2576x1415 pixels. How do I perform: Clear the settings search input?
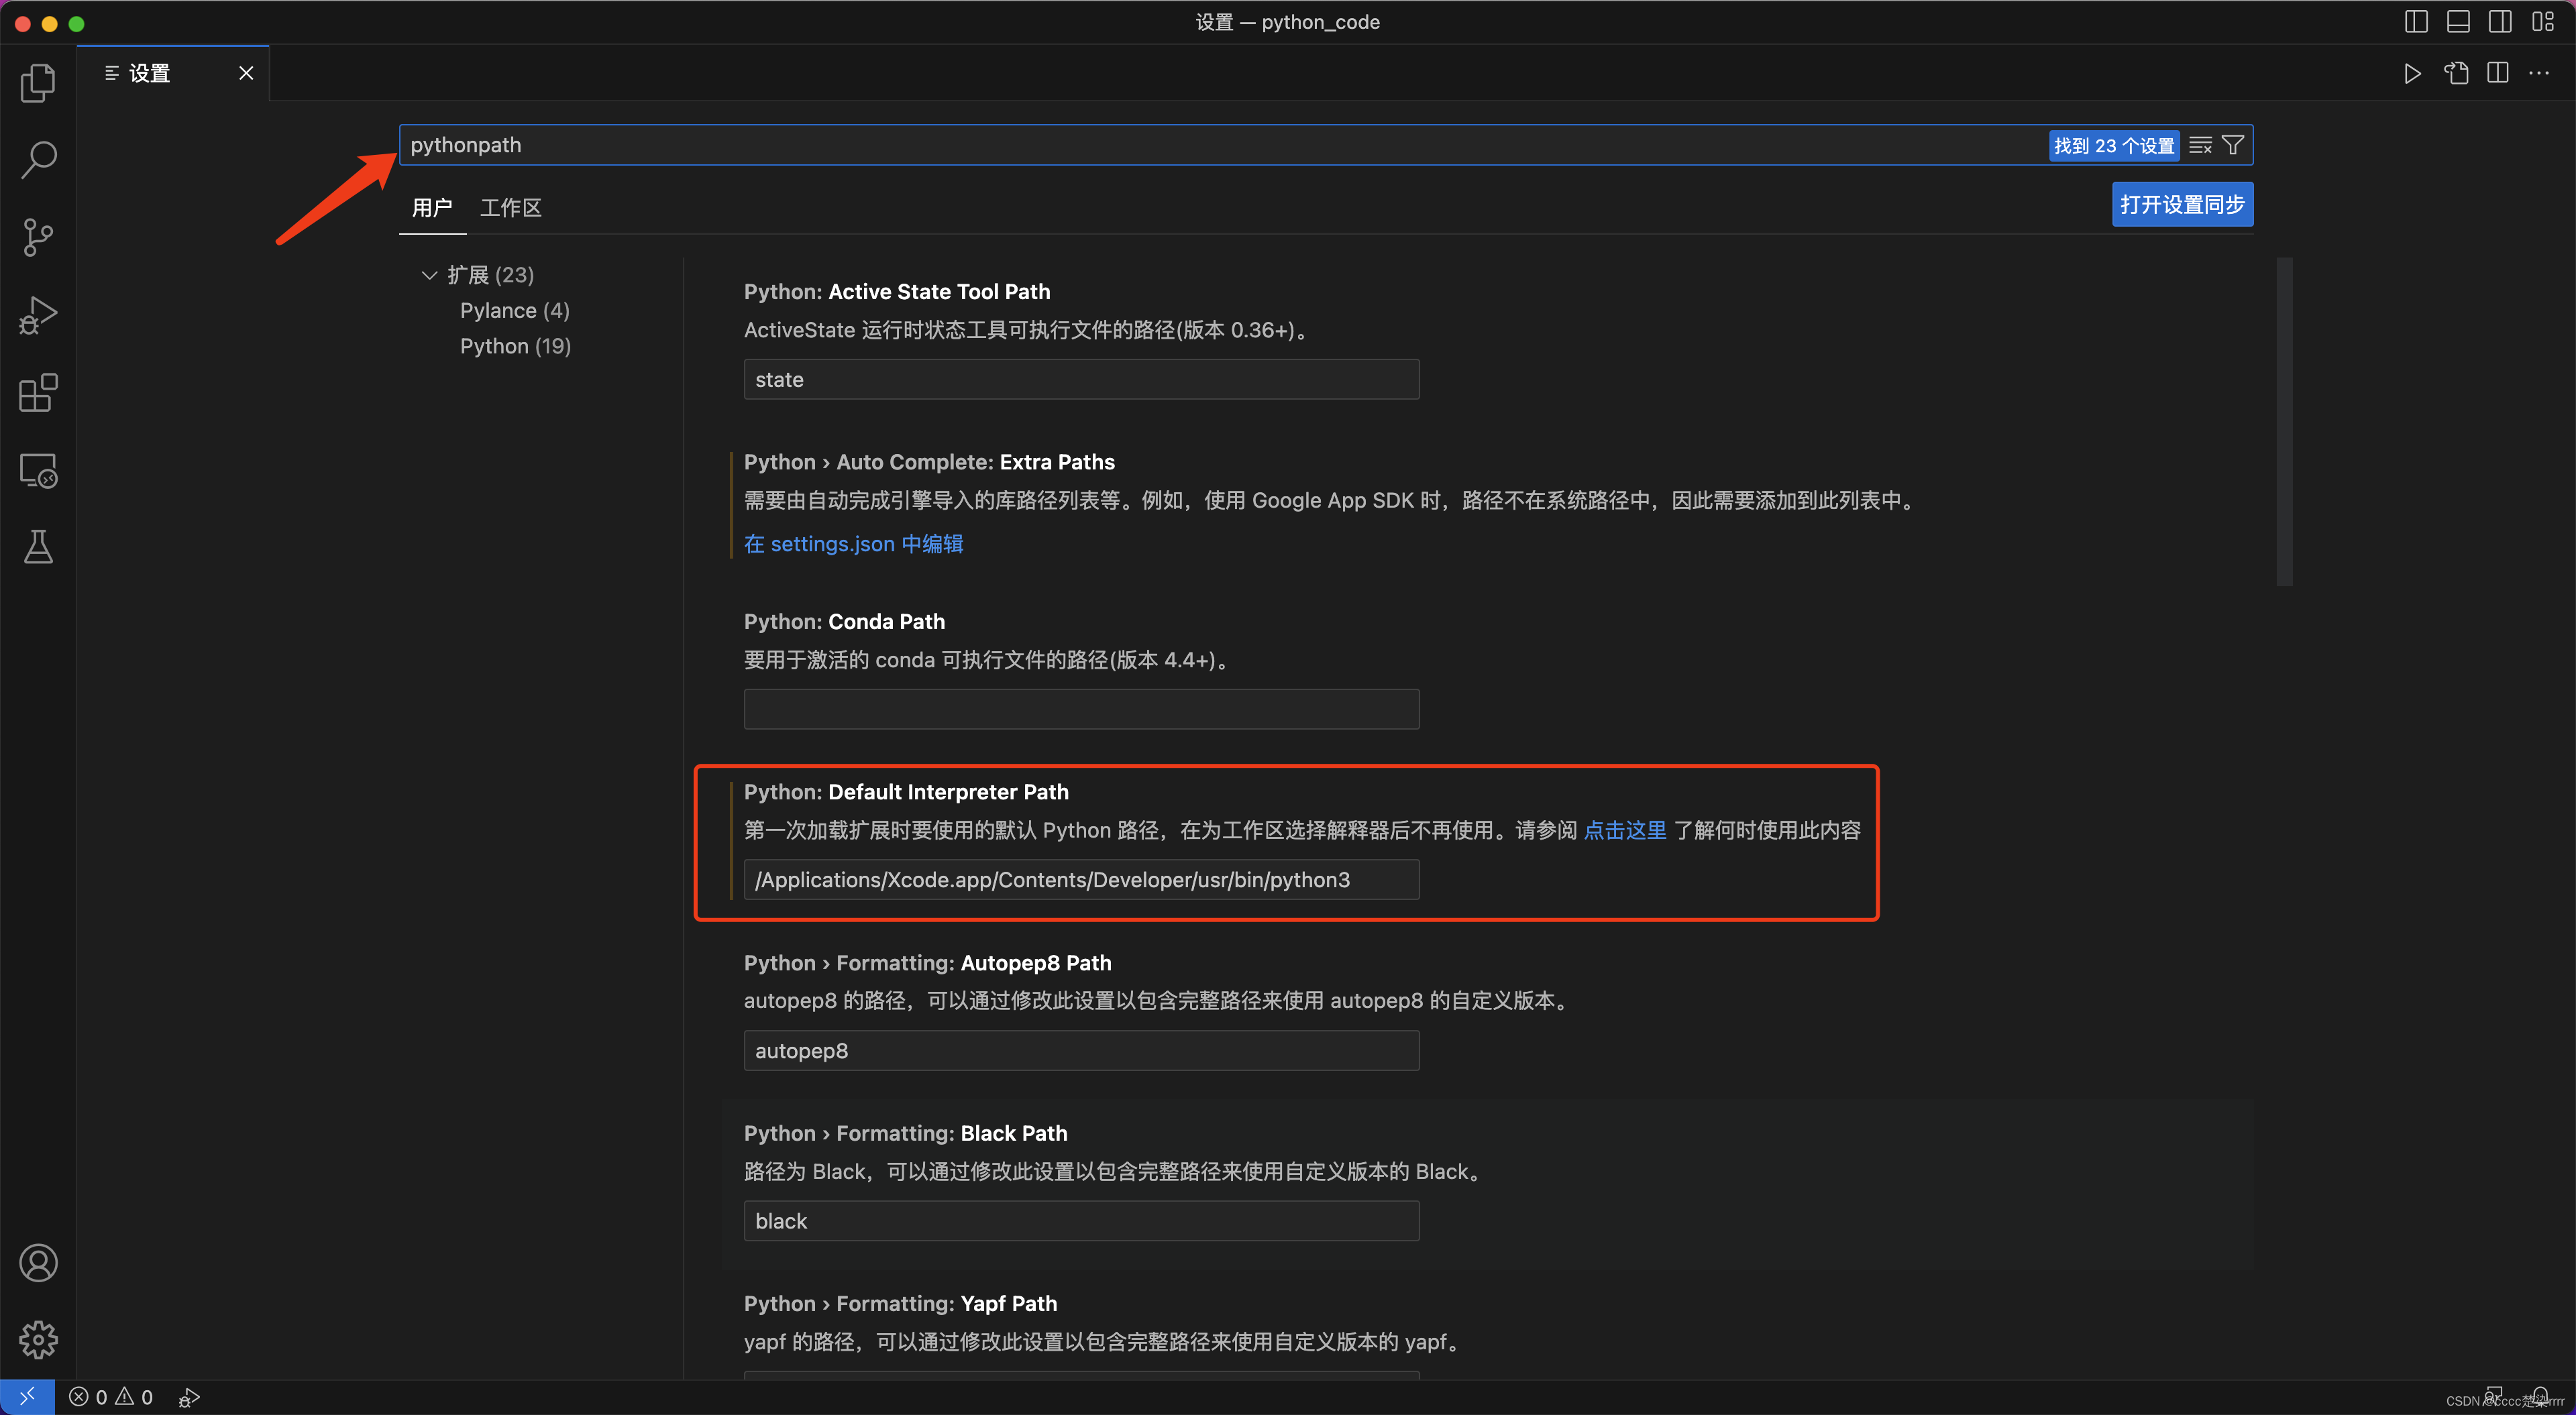[x=2200, y=145]
